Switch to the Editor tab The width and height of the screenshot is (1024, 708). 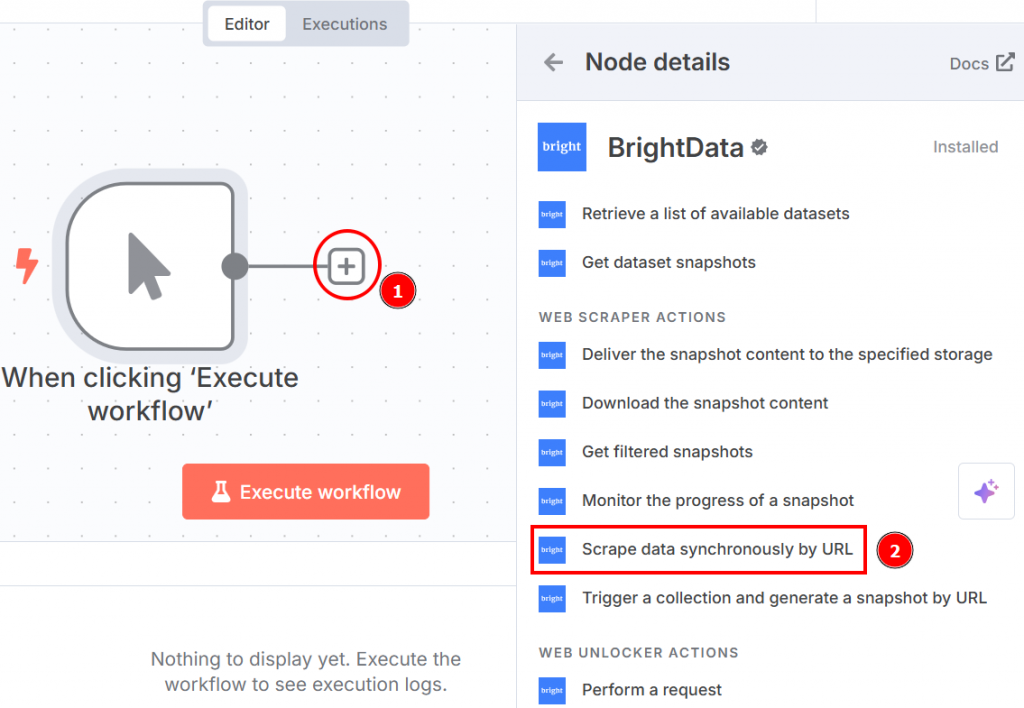(246, 23)
